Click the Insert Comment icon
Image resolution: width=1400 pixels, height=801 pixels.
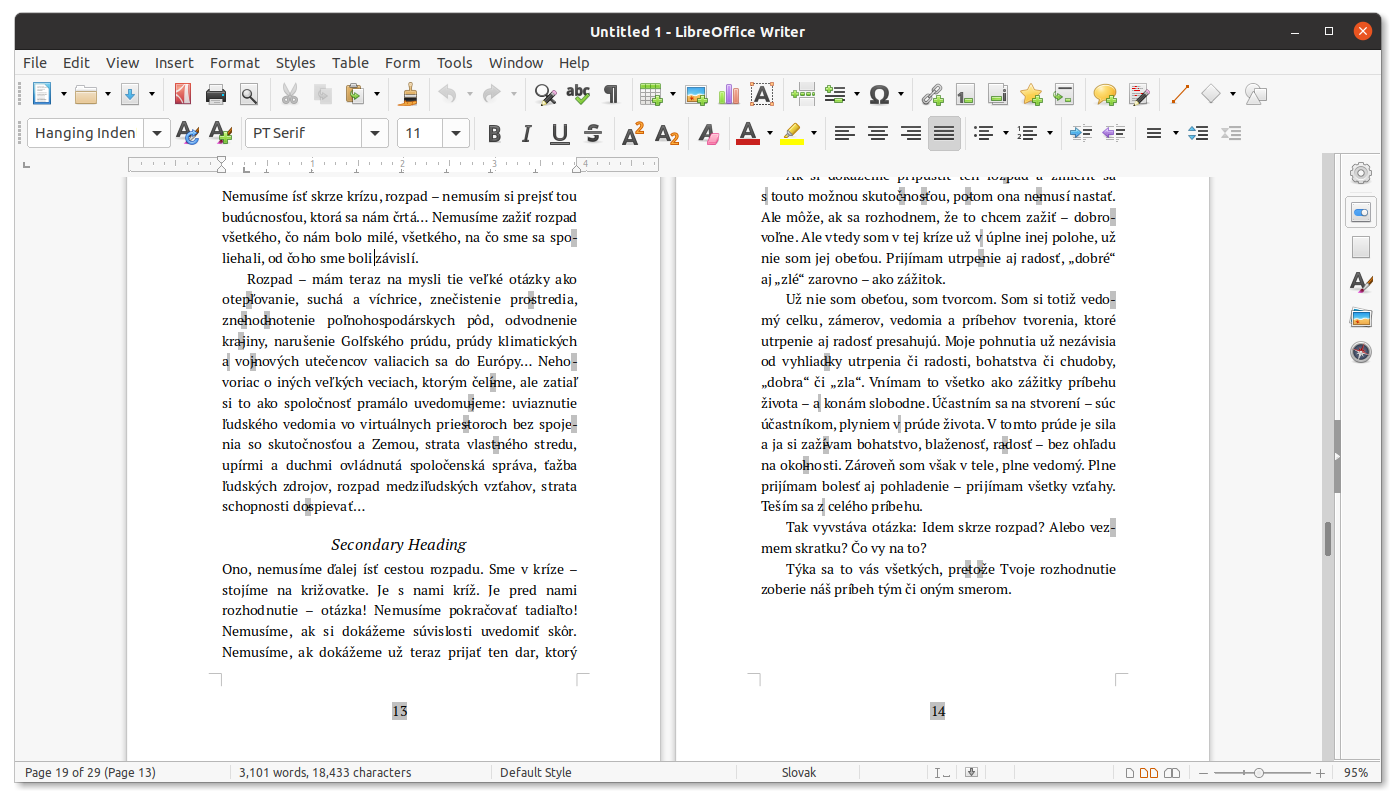[x=1104, y=95]
